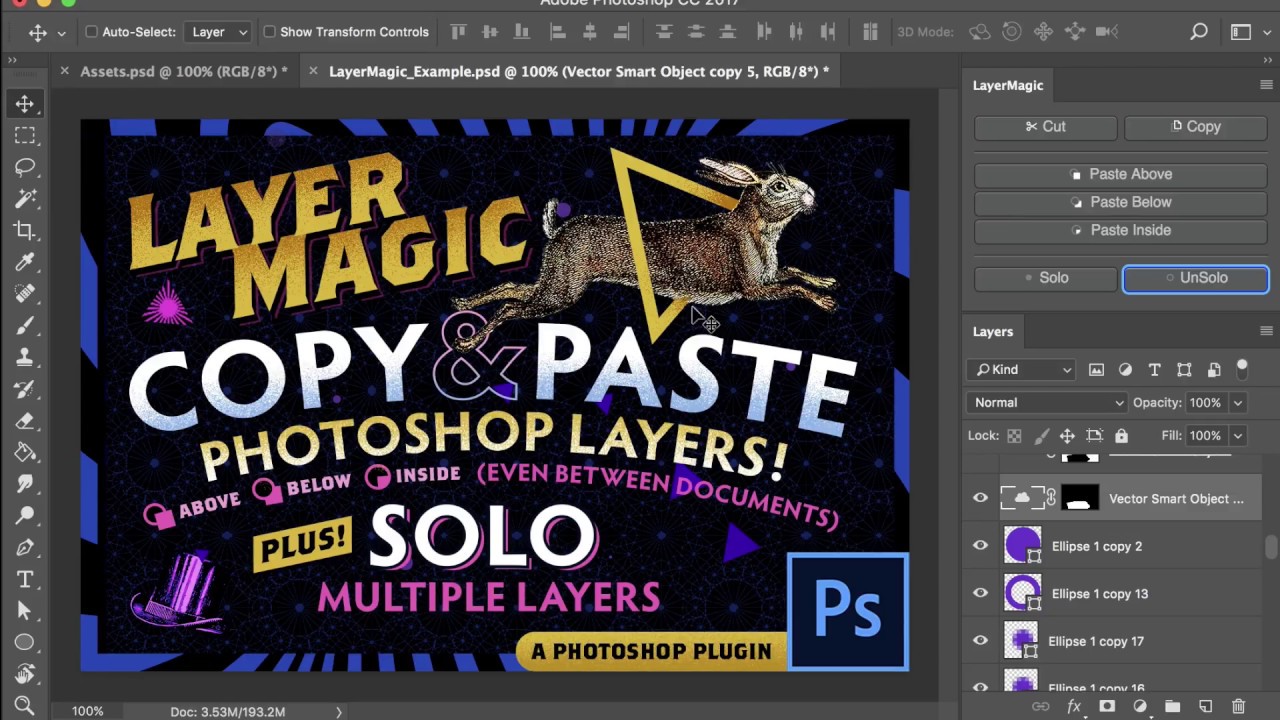This screenshot has height=720, width=1280.
Task: Enable Show Transform Controls checkbox
Action: pos(269,32)
